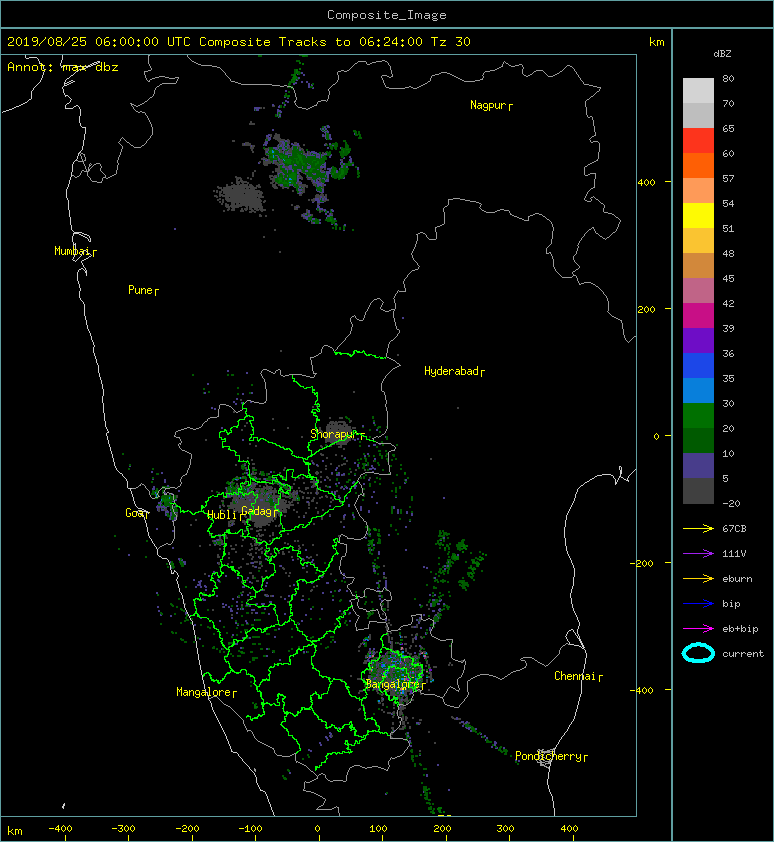This screenshot has width=774, height=842.
Task: Click the 'eb+bip' legend text
Action: click(x=740, y=629)
